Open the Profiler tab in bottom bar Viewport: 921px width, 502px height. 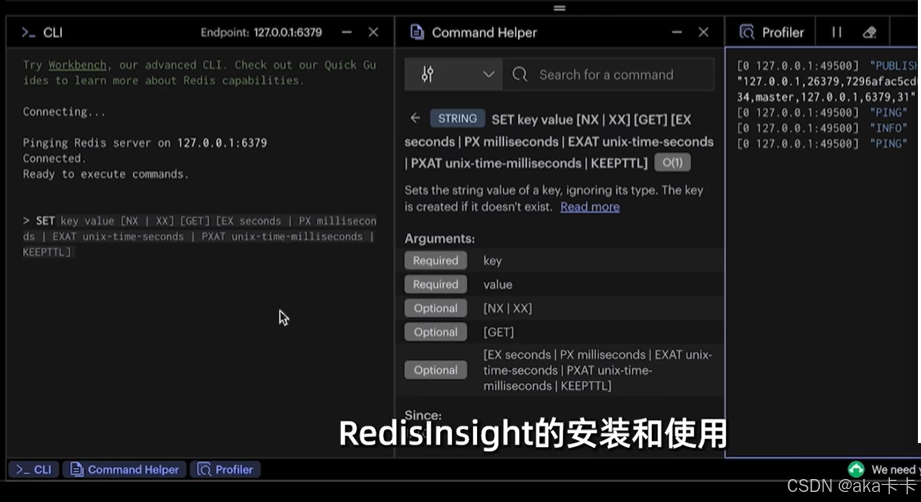pos(226,470)
